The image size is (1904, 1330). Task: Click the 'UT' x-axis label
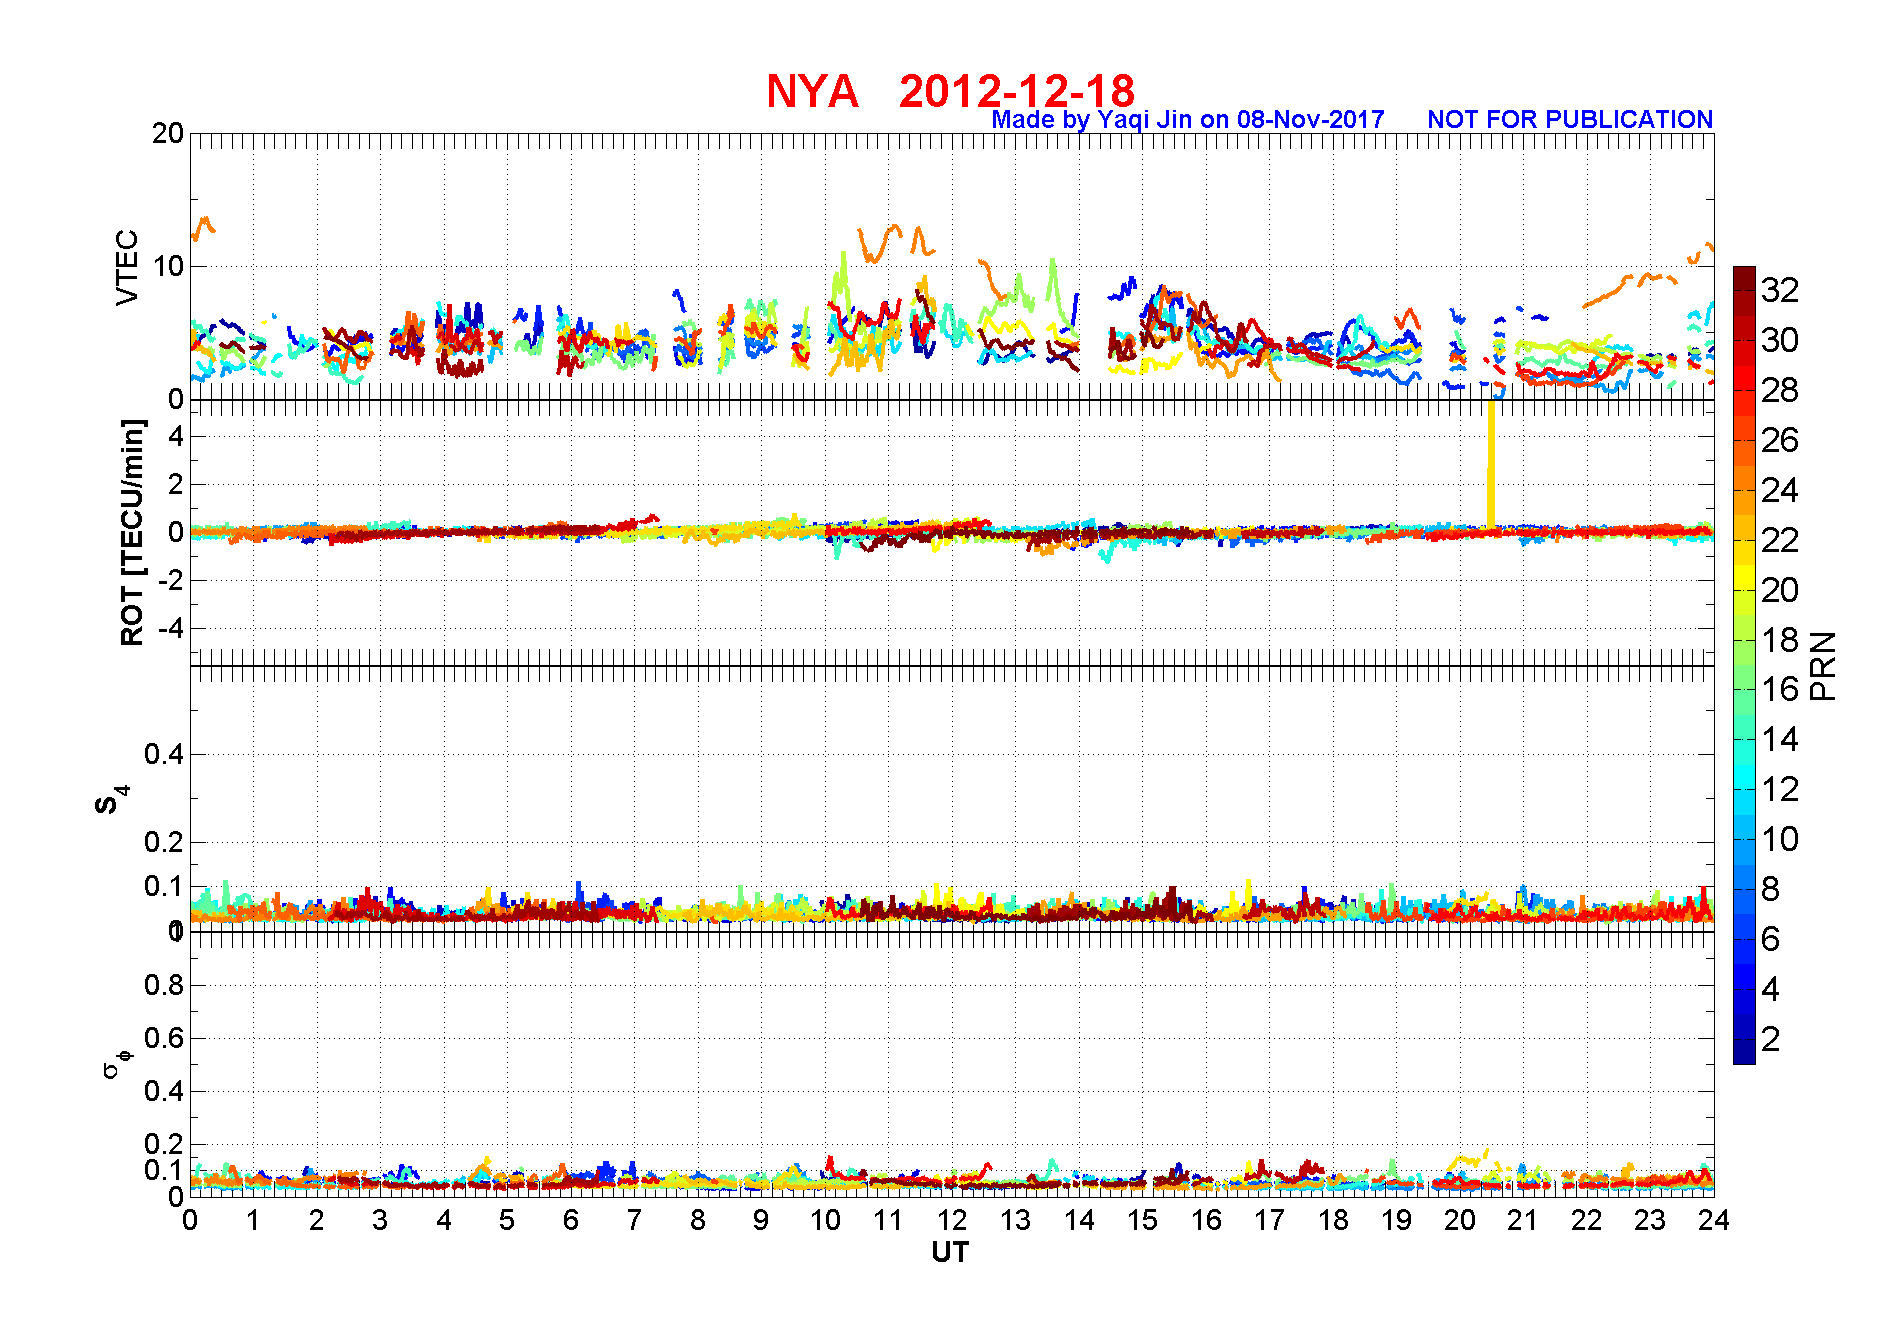click(x=950, y=1252)
